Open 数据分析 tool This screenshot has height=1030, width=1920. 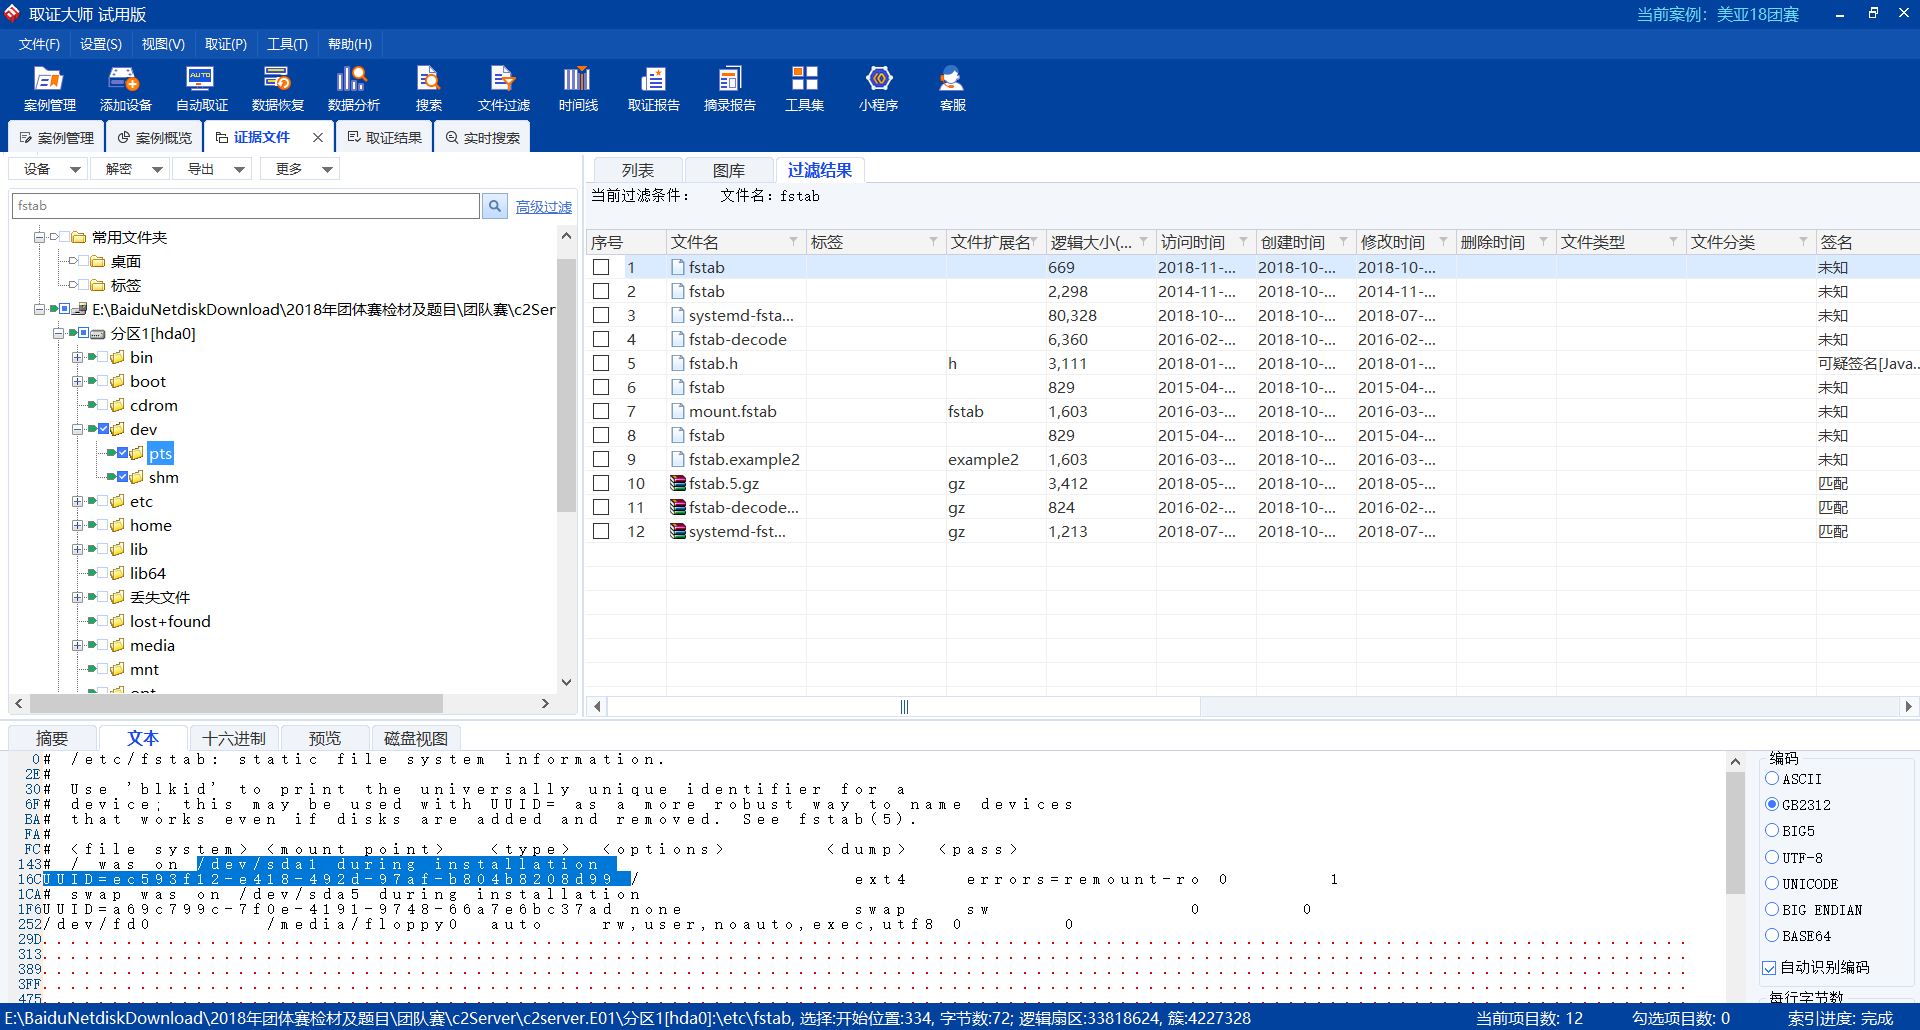(x=353, y=89)
